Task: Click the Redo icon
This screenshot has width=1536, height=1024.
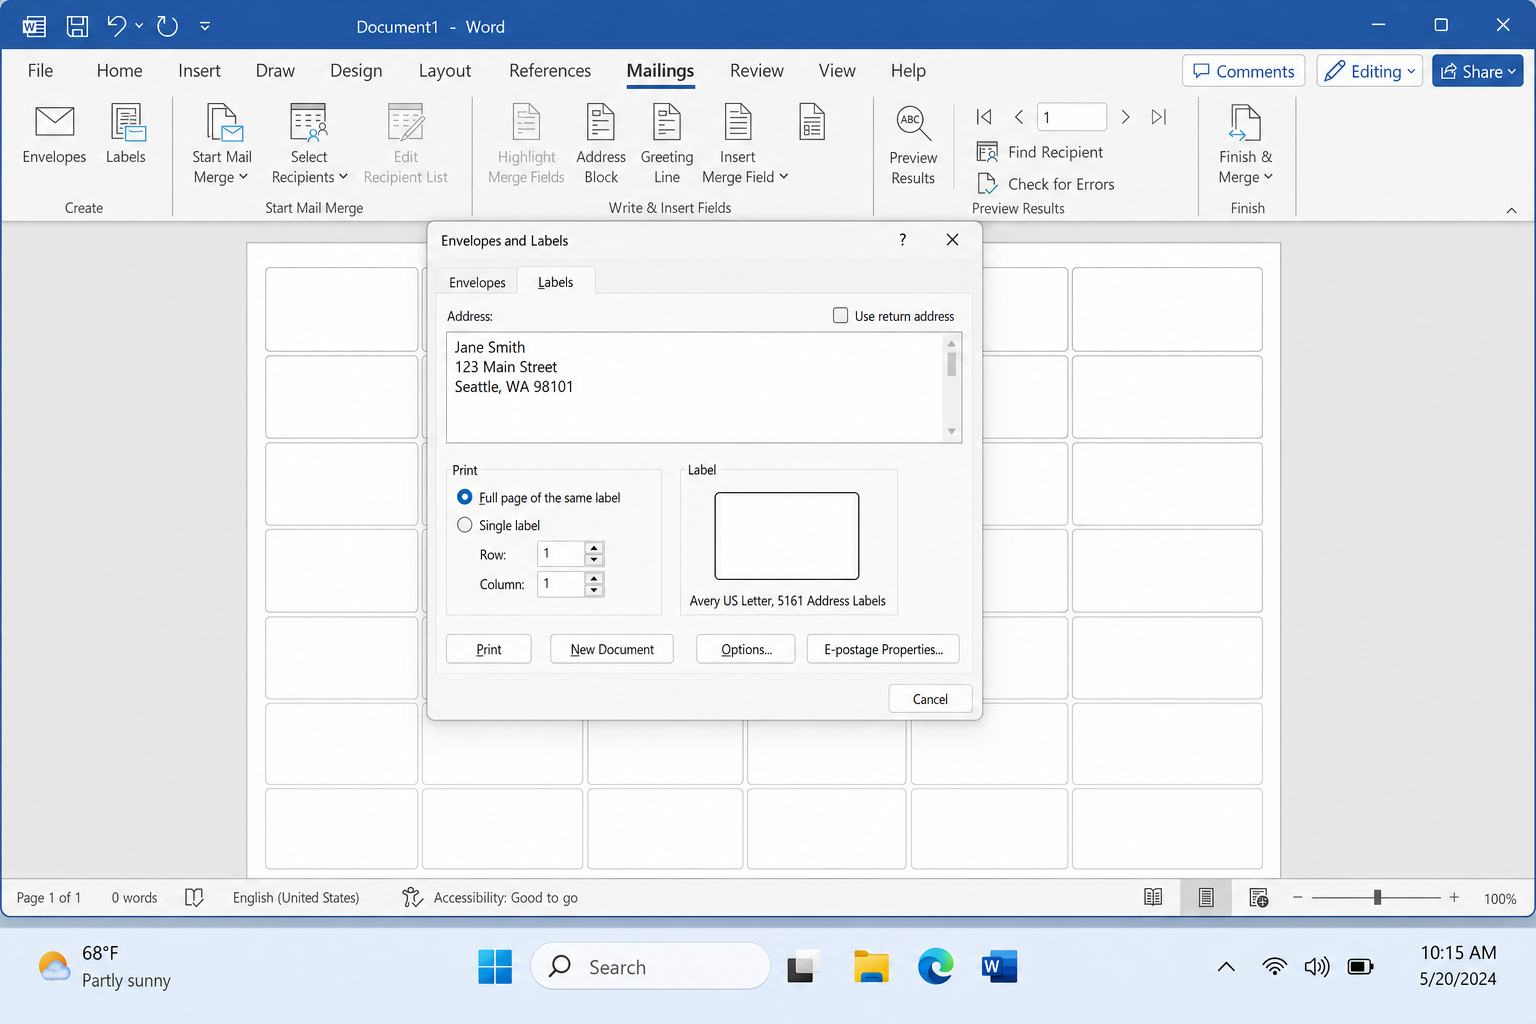Action: pos(167,26)
